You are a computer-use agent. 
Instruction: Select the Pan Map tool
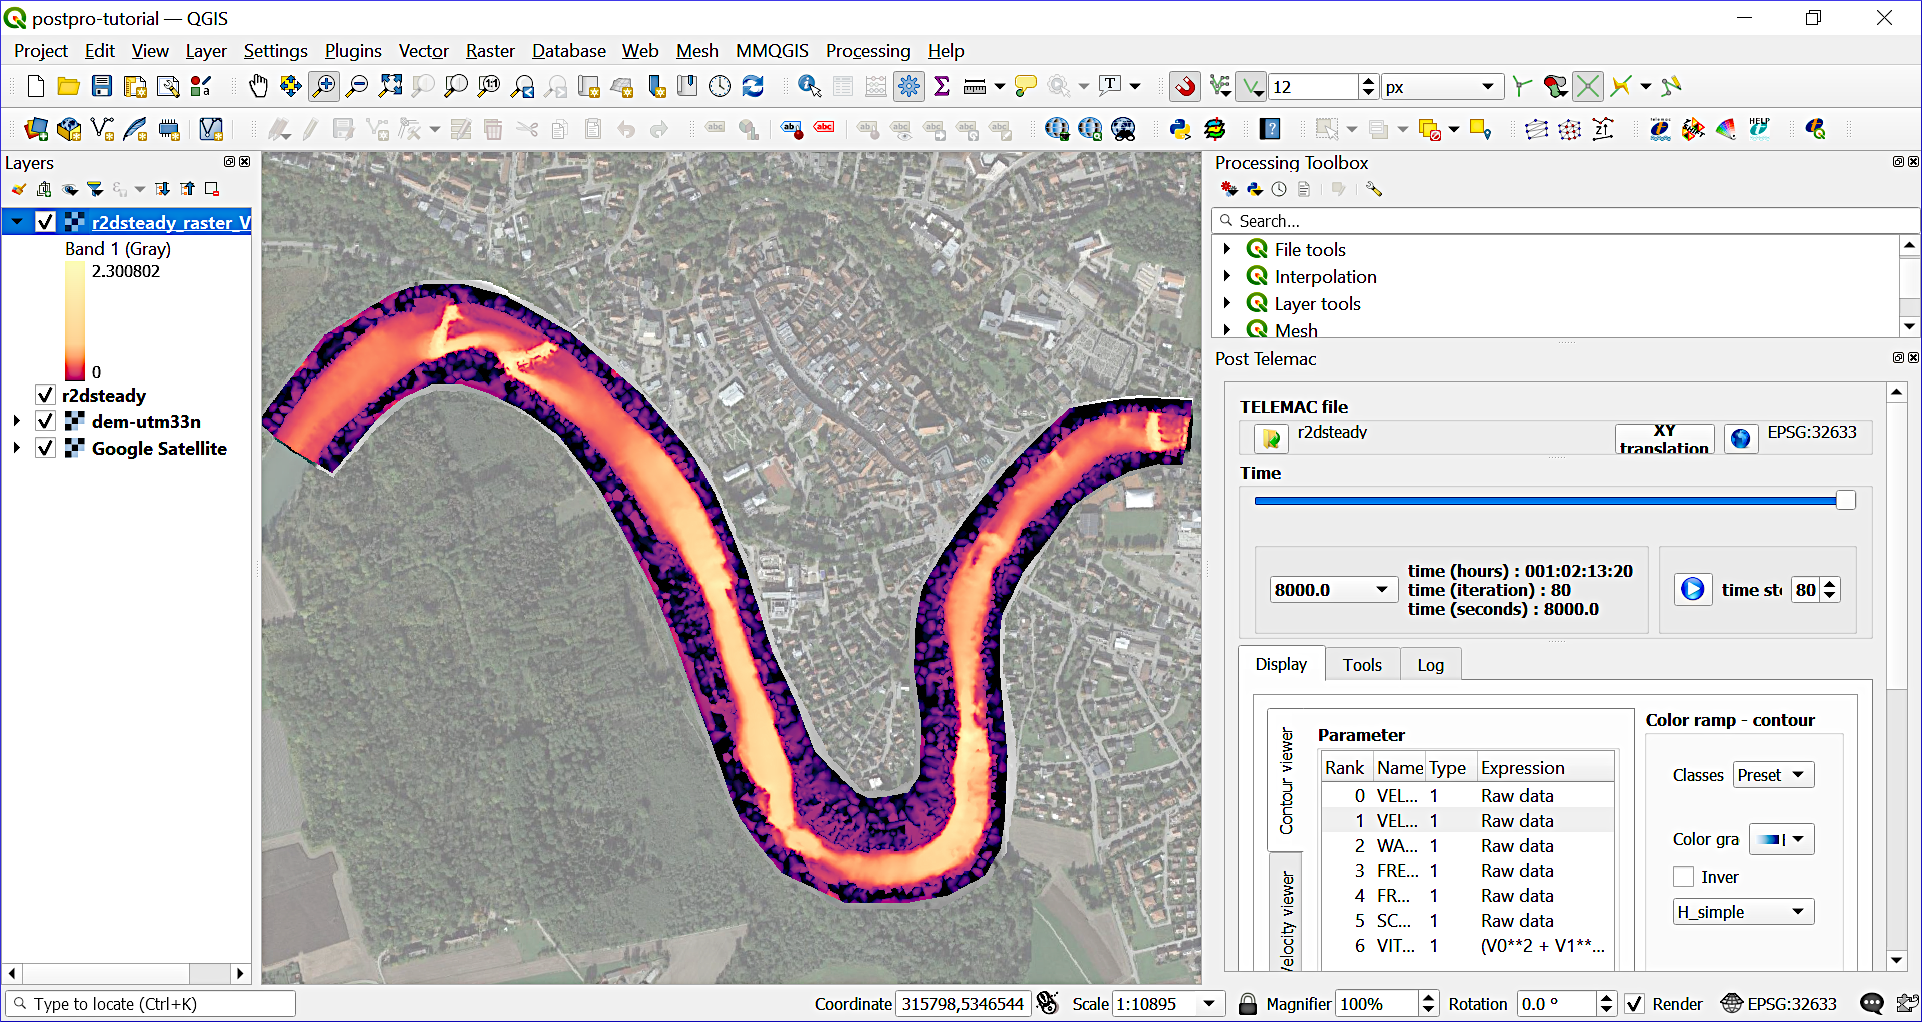(258, 86)
